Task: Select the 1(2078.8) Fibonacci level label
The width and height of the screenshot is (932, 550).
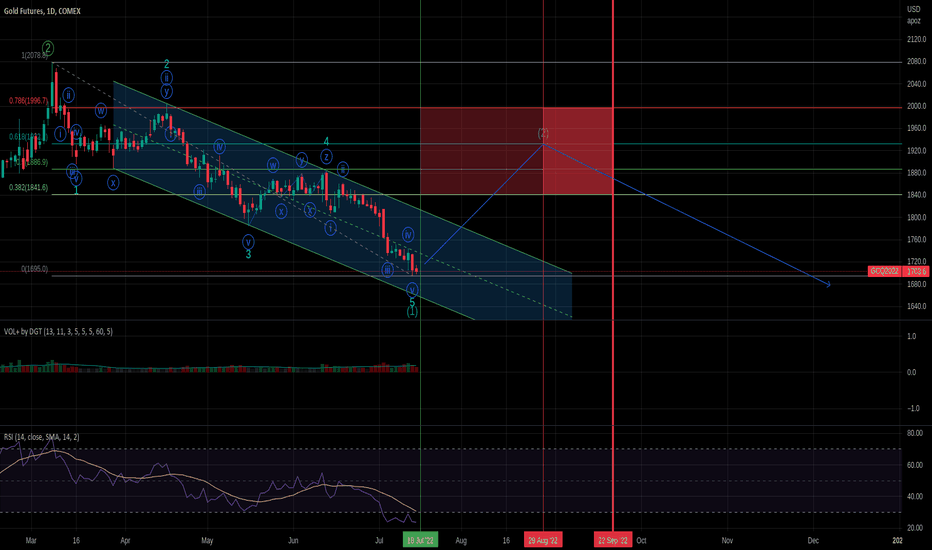Action: click(x=34, y=55)
